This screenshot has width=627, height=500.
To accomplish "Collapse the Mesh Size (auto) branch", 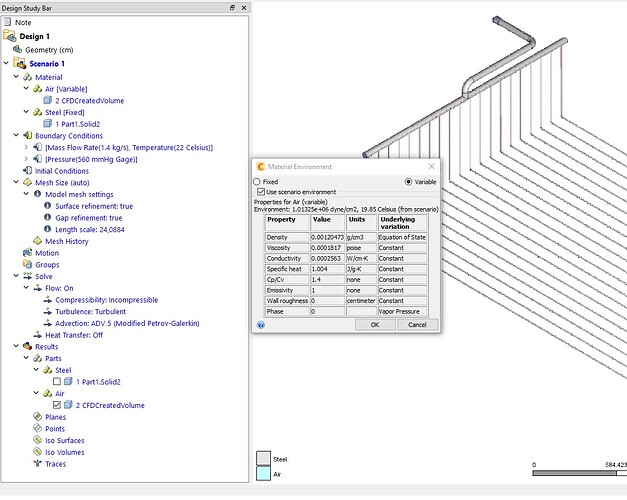I will coord(14,182).
